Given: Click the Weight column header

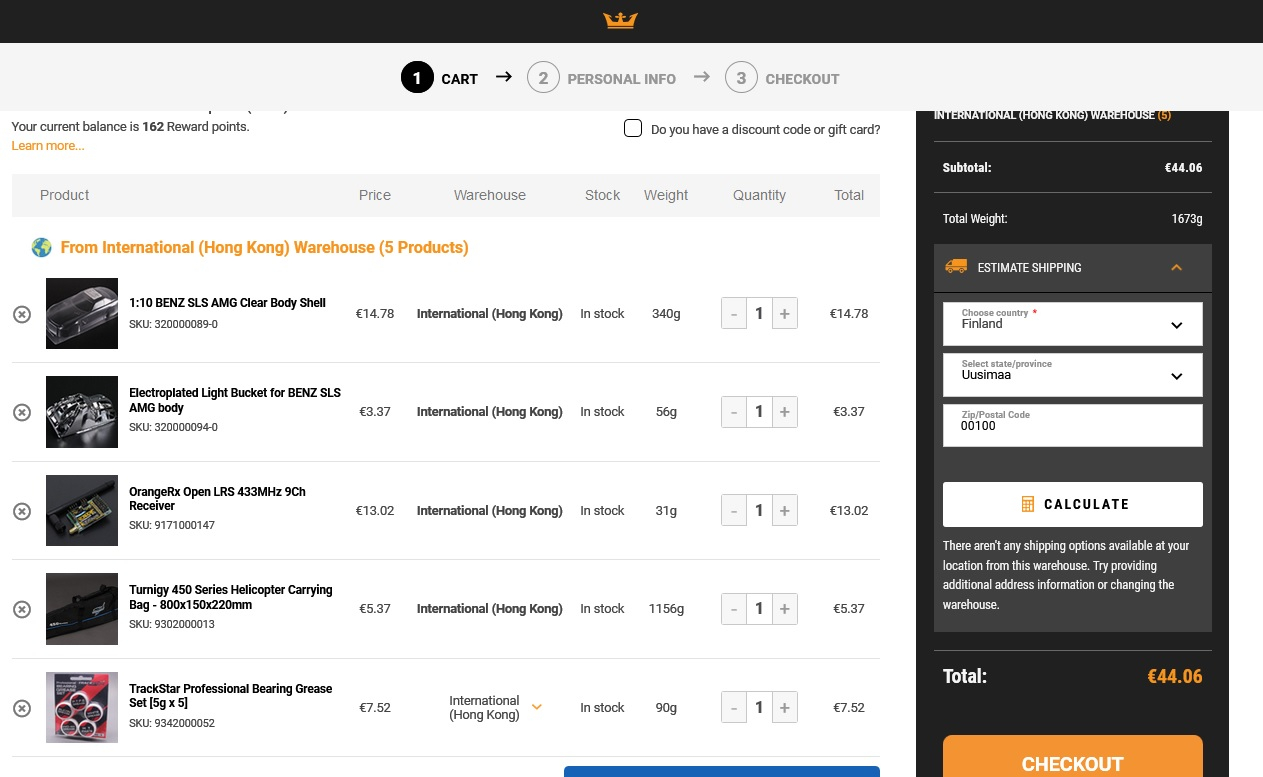Looking at the screenshot, I should coord(666,195).
